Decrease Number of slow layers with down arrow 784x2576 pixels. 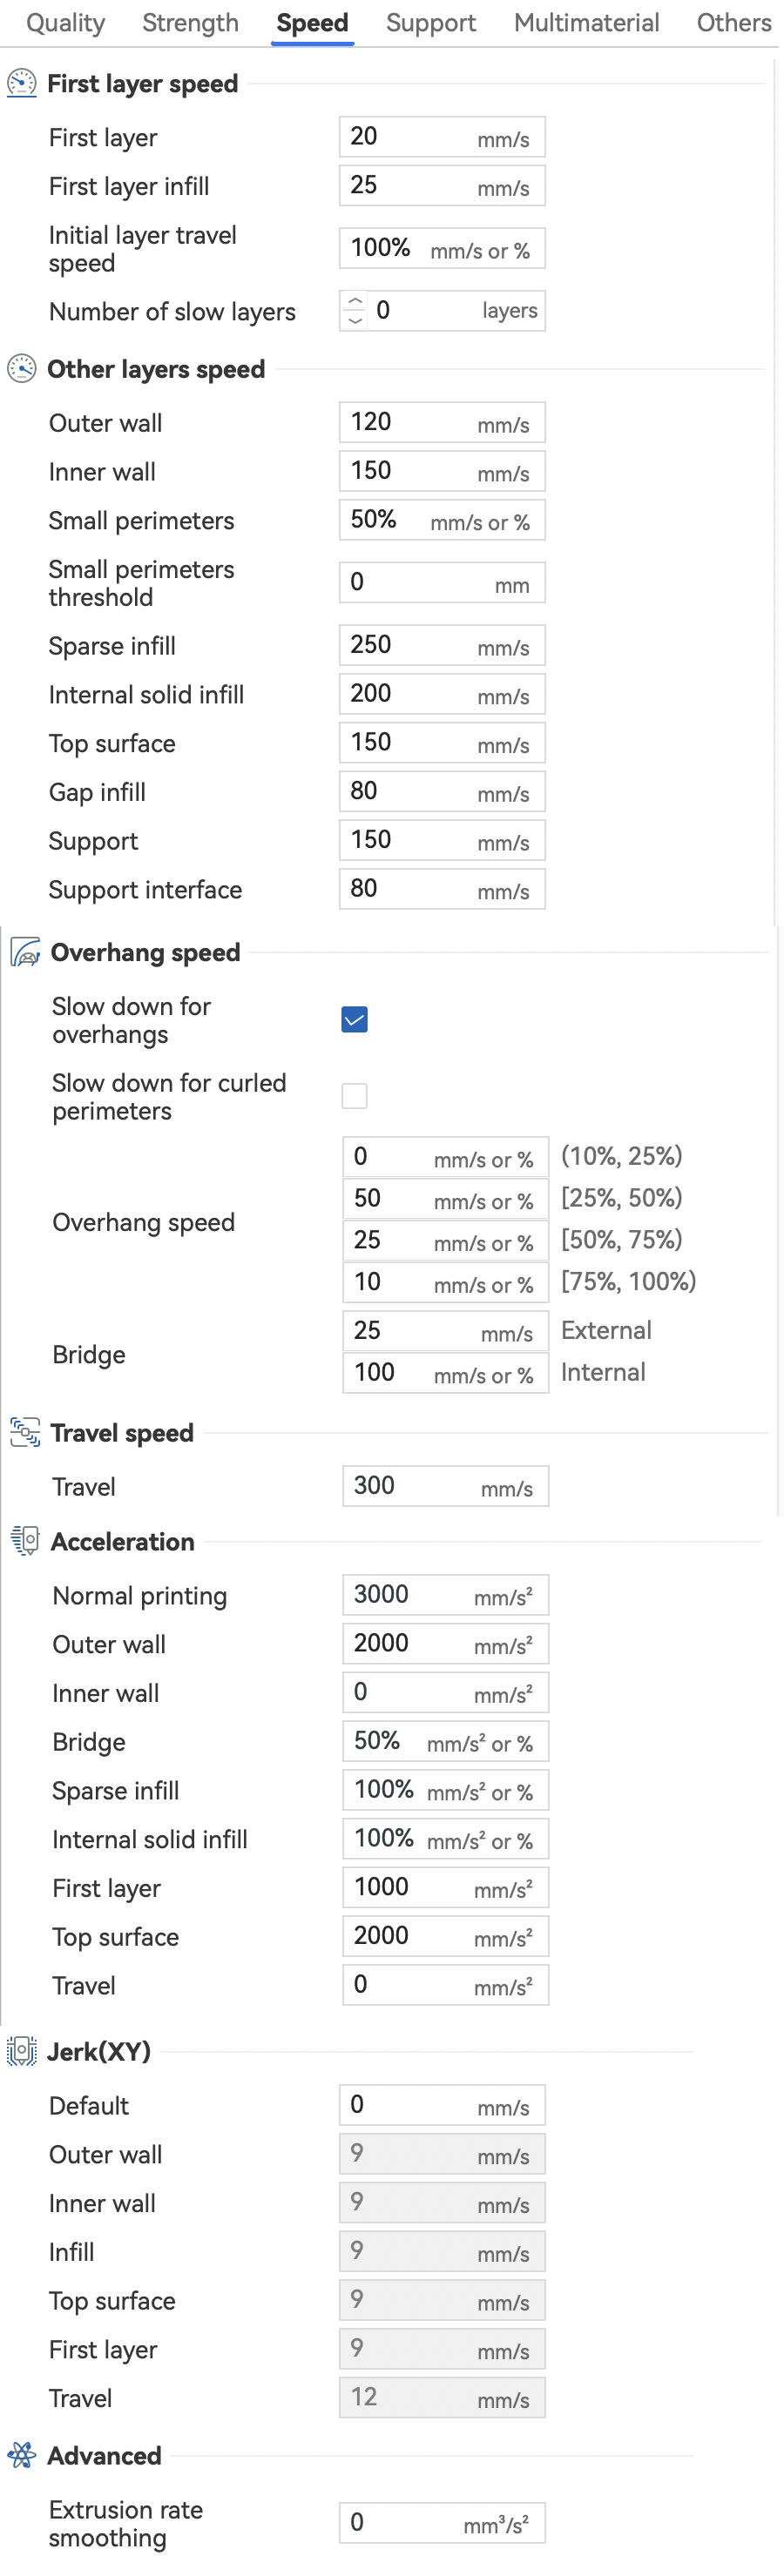click(354, 320)
